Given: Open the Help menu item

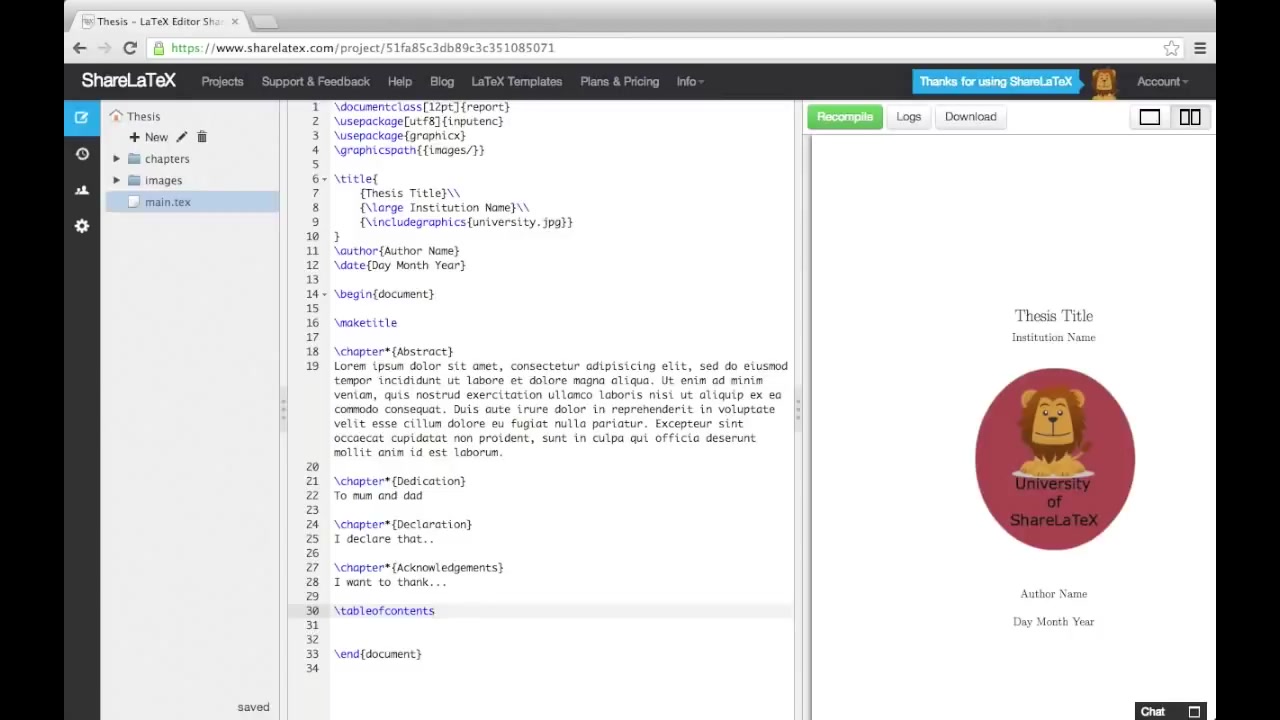Looking at the screenshot, I should click(399, 82).
